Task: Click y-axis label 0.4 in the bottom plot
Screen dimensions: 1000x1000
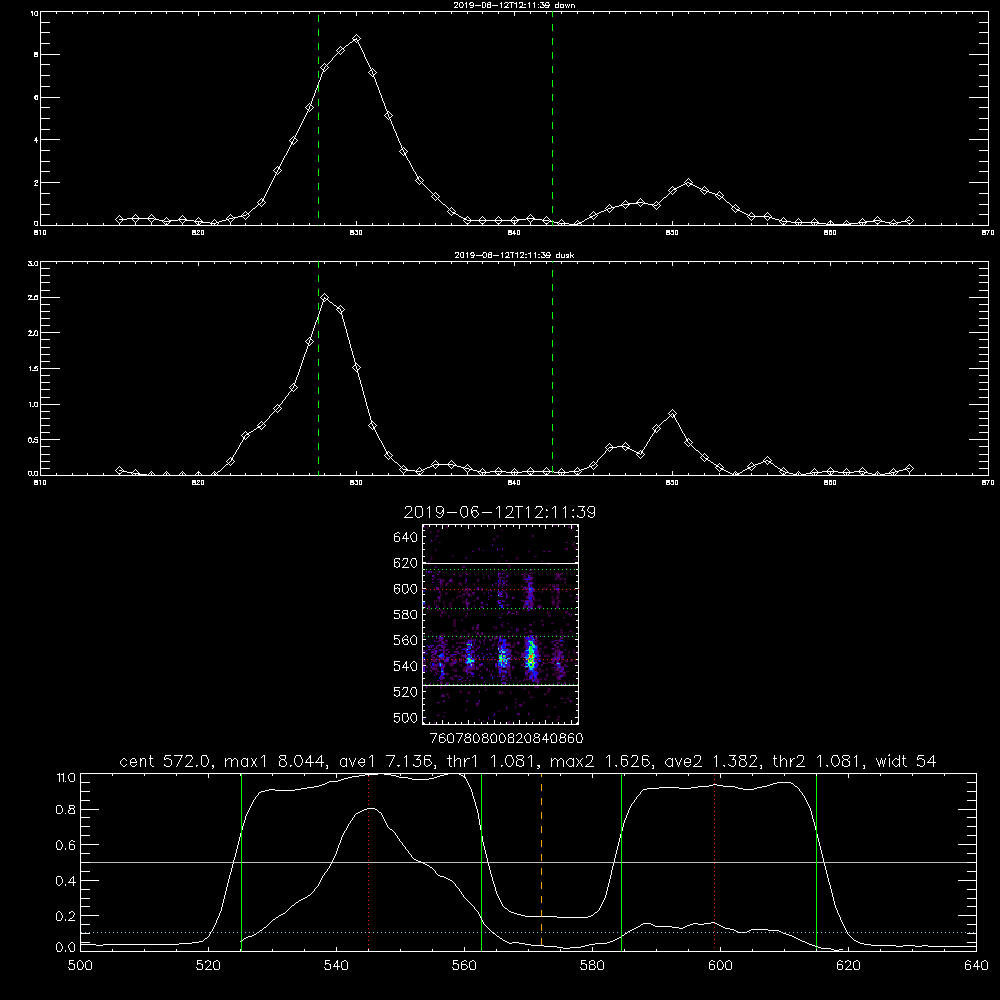Action: tap(66, 881)
